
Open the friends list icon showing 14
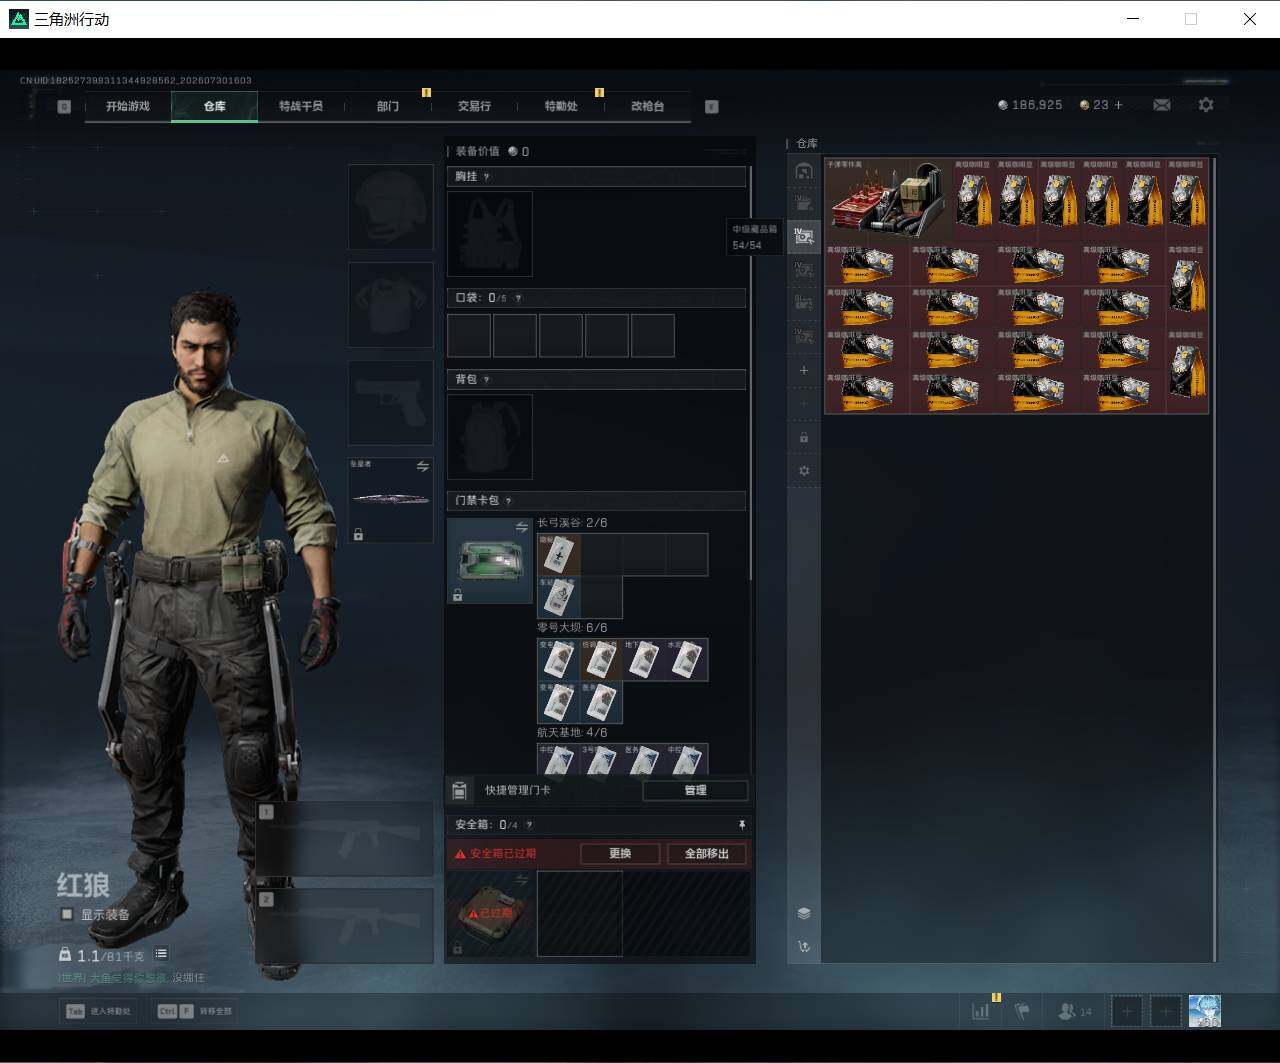point(1075,1011)
